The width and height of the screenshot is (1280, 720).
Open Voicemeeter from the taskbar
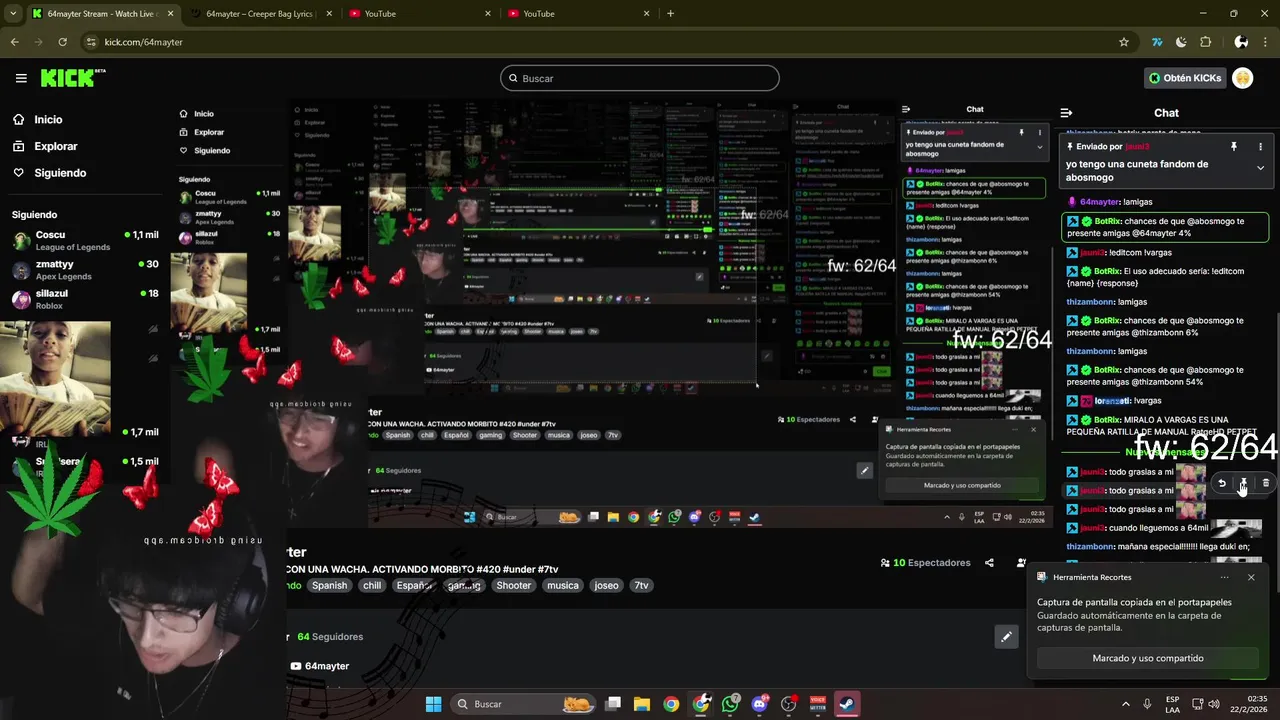point(818,704)
